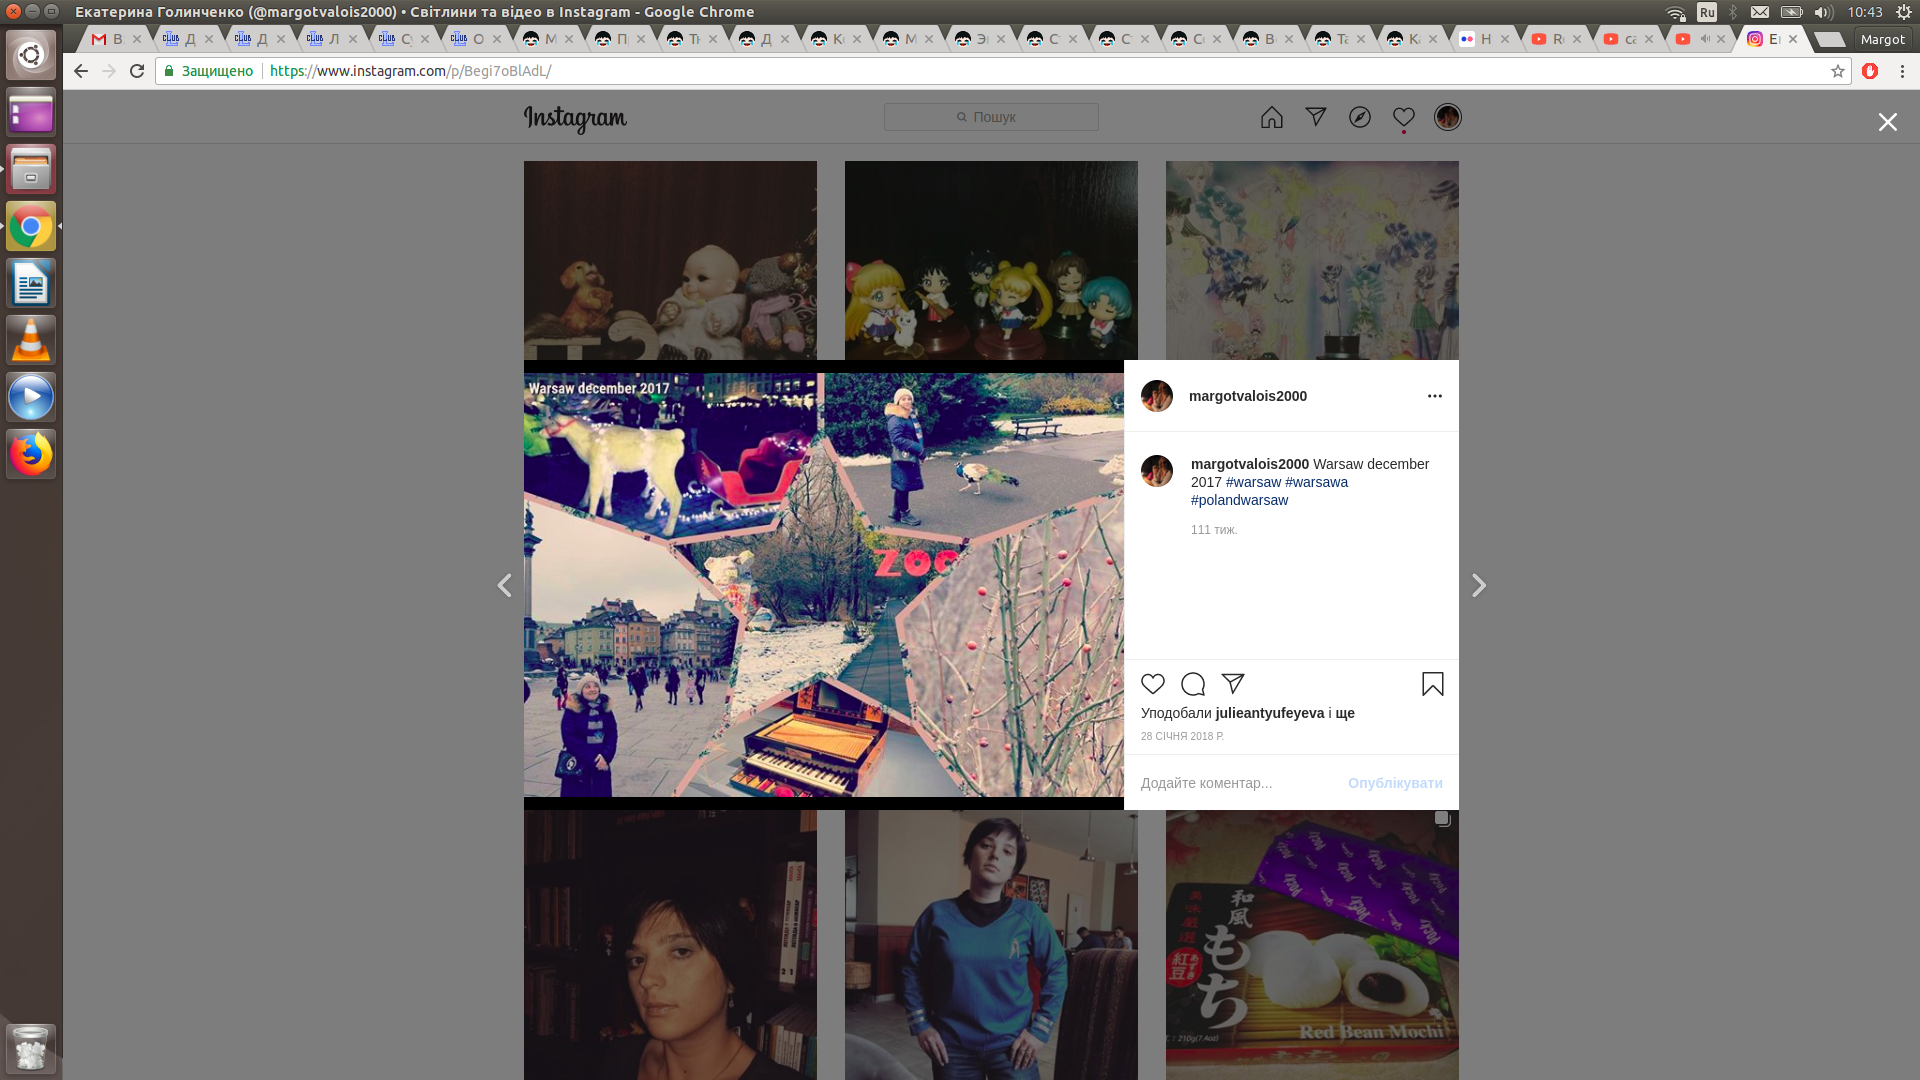Click browser back arrow
The image size is (1920, 1080).
tap(81, 71)
